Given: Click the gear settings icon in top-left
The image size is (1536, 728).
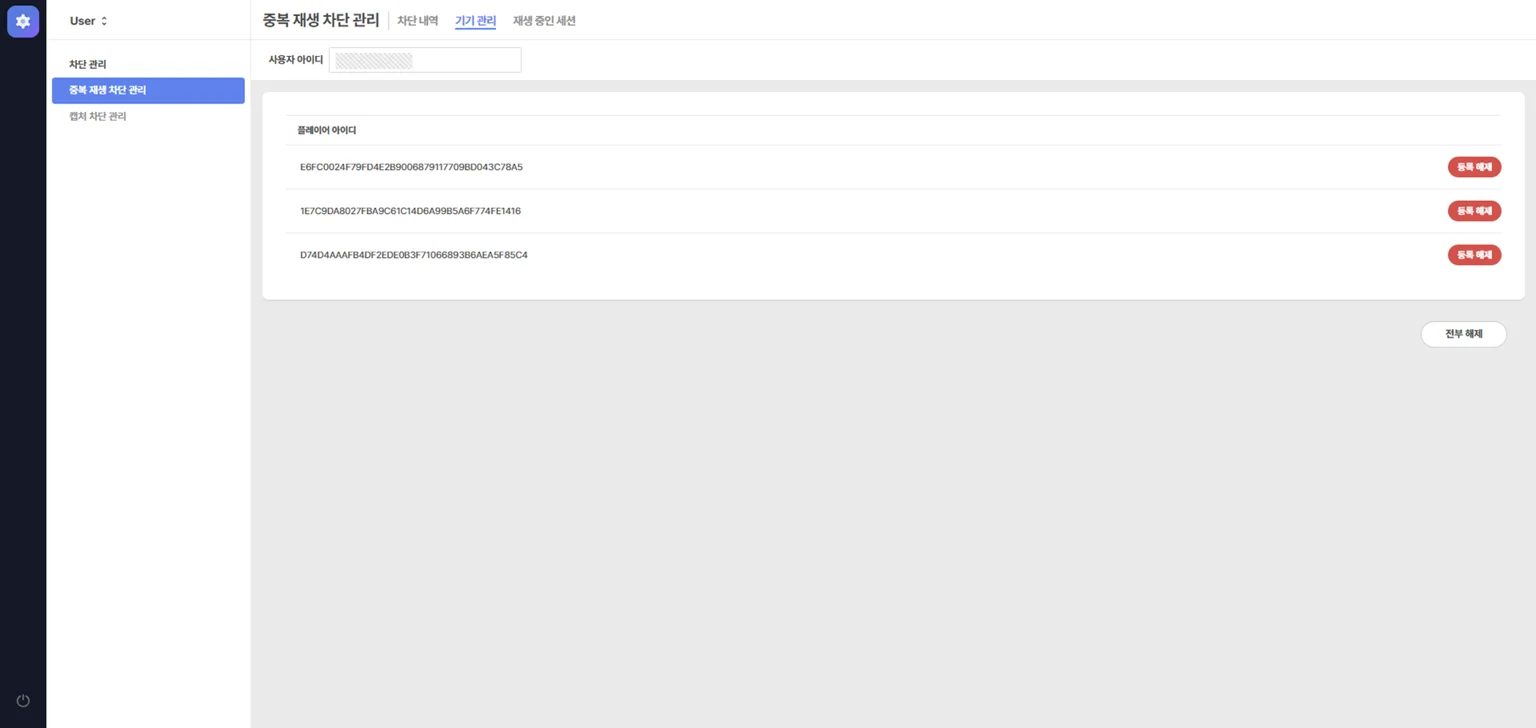Looking at the screenshot, I should (23, 21).
